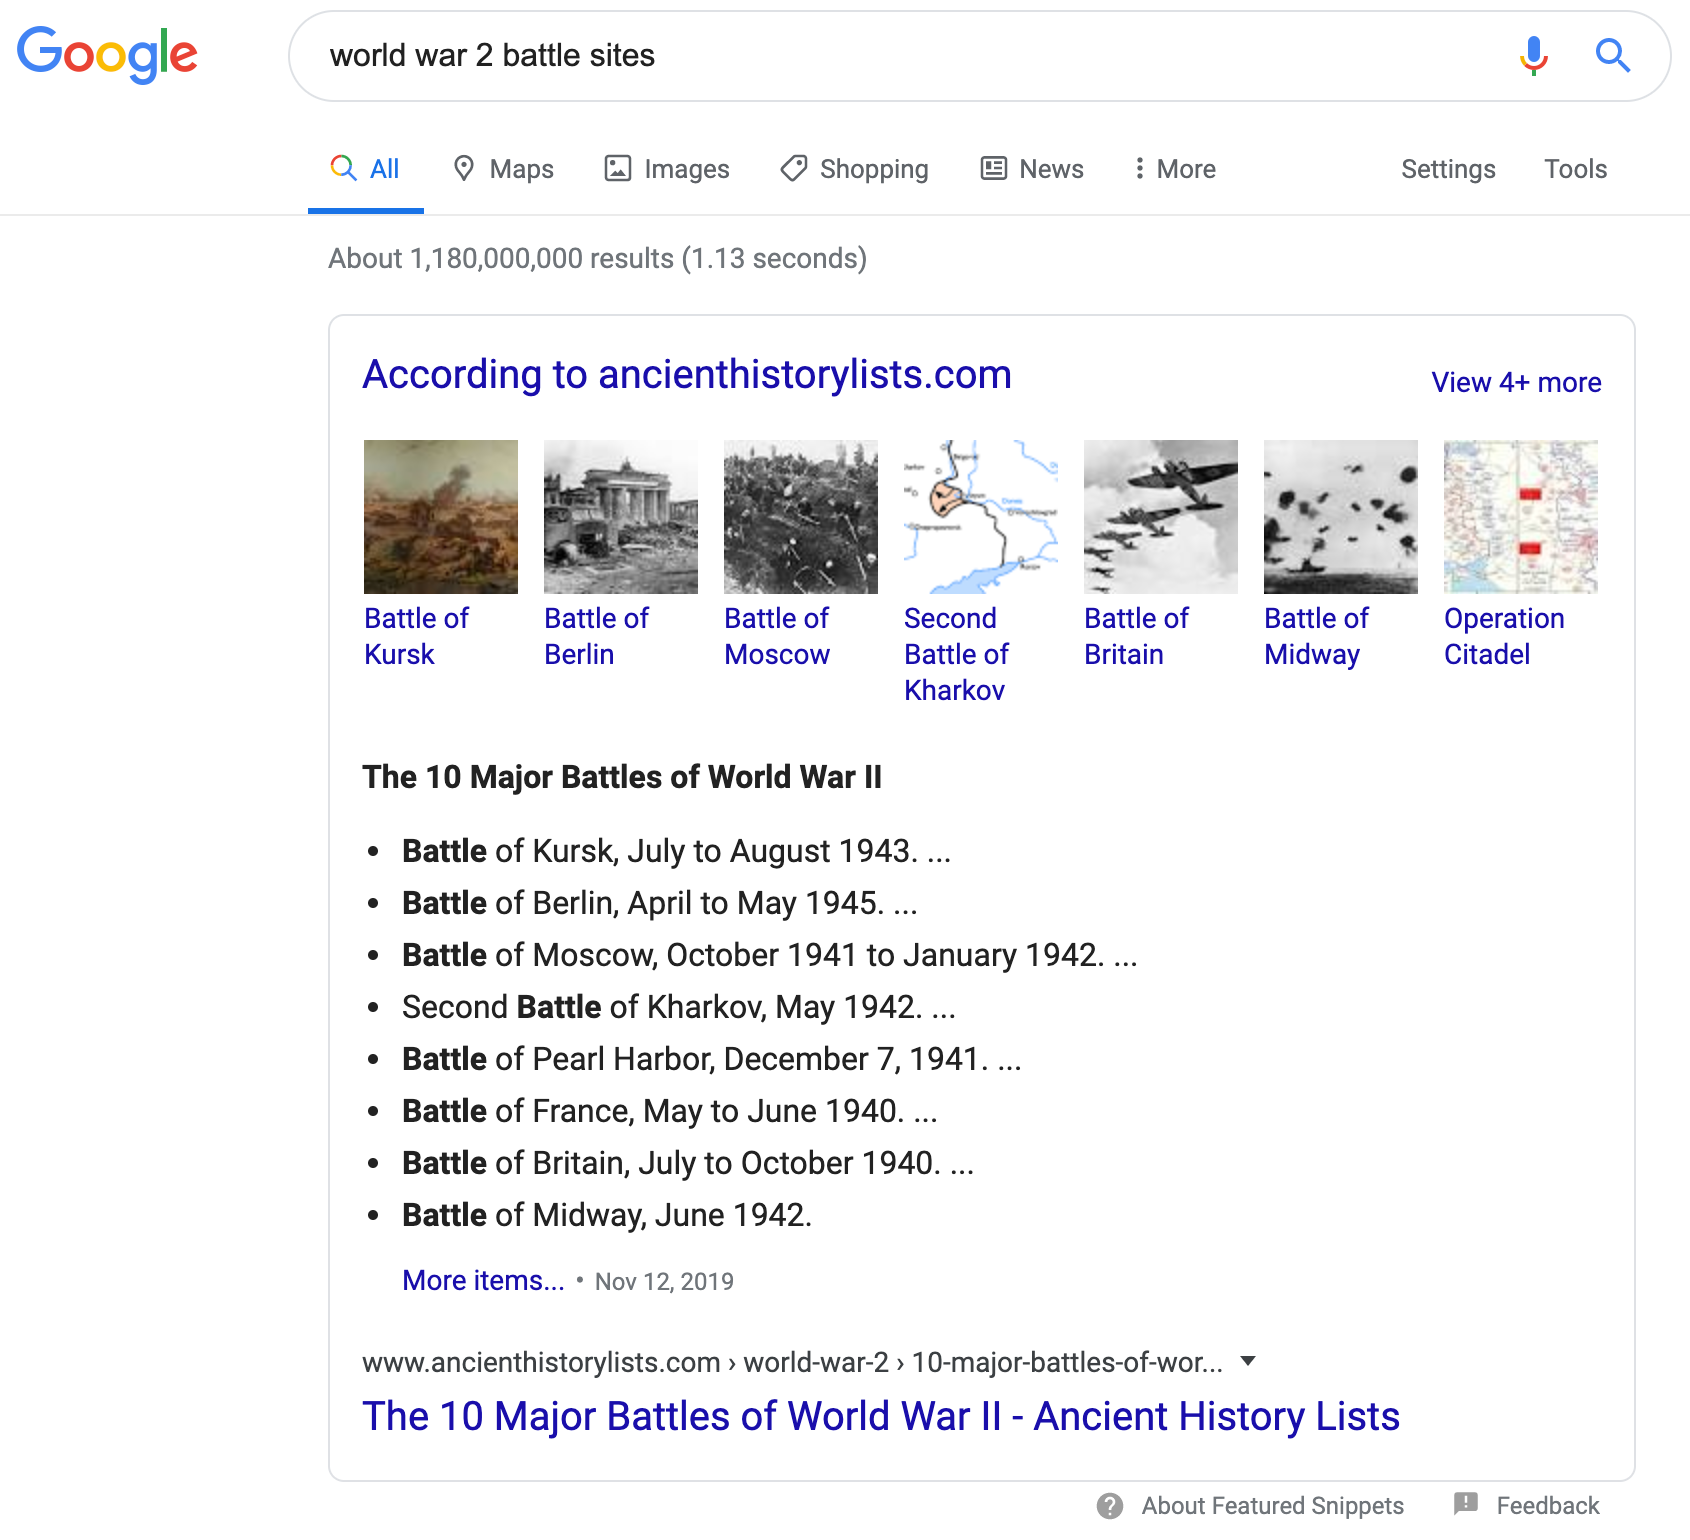Select the Battle of Britain airplane thumbnail
This screenshot has height=1540, width=1690.
1161,517
